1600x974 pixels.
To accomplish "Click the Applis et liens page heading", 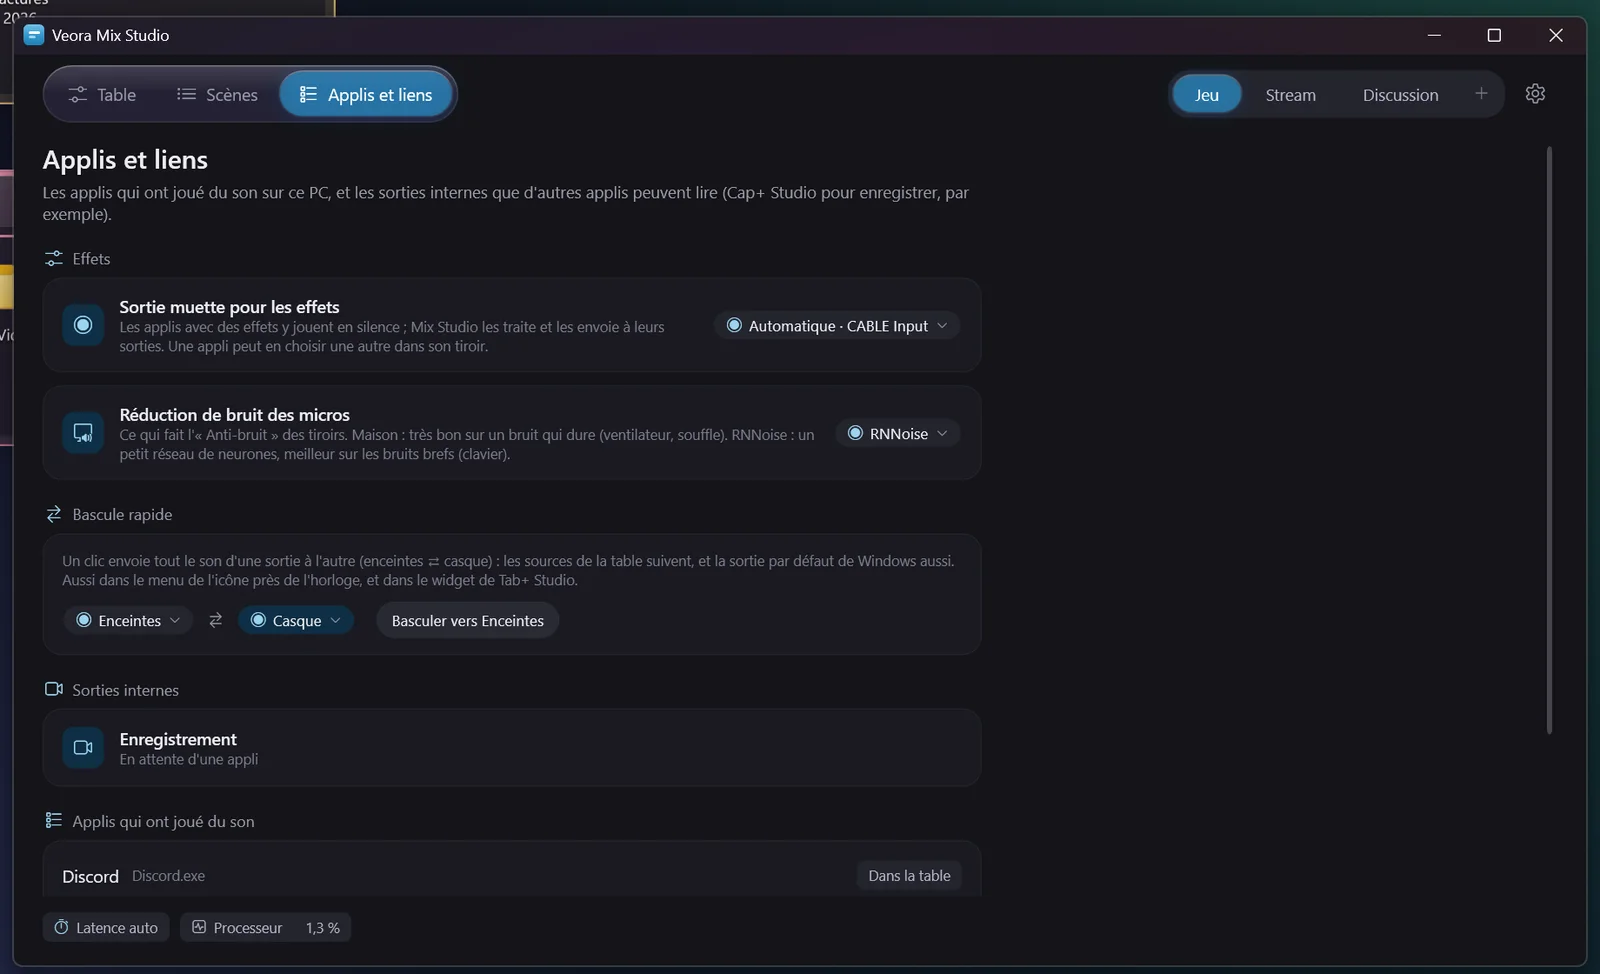I will 125,160.
